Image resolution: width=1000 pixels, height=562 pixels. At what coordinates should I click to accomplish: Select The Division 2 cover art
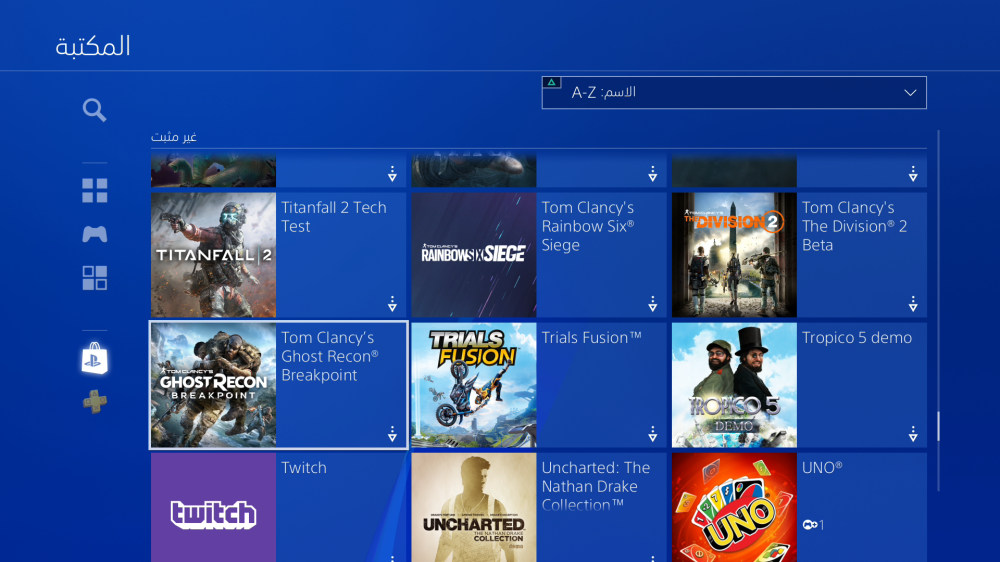(x=734, y=255)
